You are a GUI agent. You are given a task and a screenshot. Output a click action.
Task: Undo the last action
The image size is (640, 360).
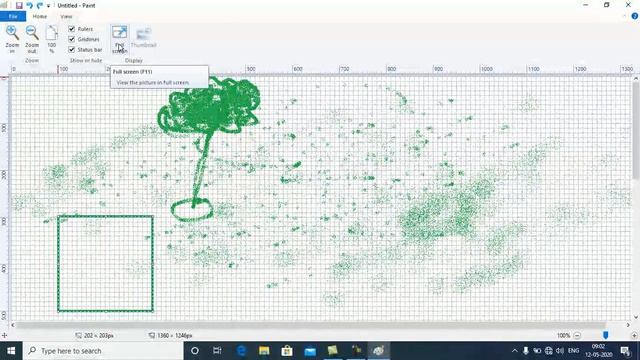coord(29,6)
